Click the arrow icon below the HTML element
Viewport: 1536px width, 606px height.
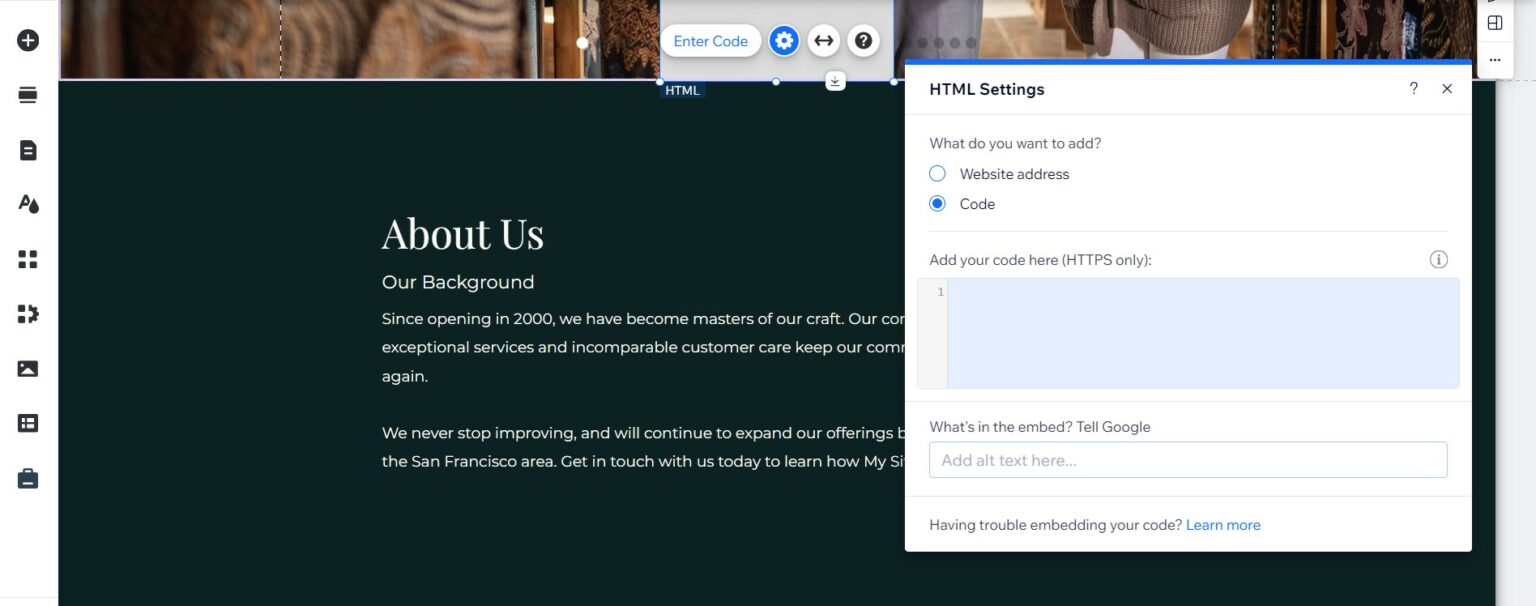point(835,80)
